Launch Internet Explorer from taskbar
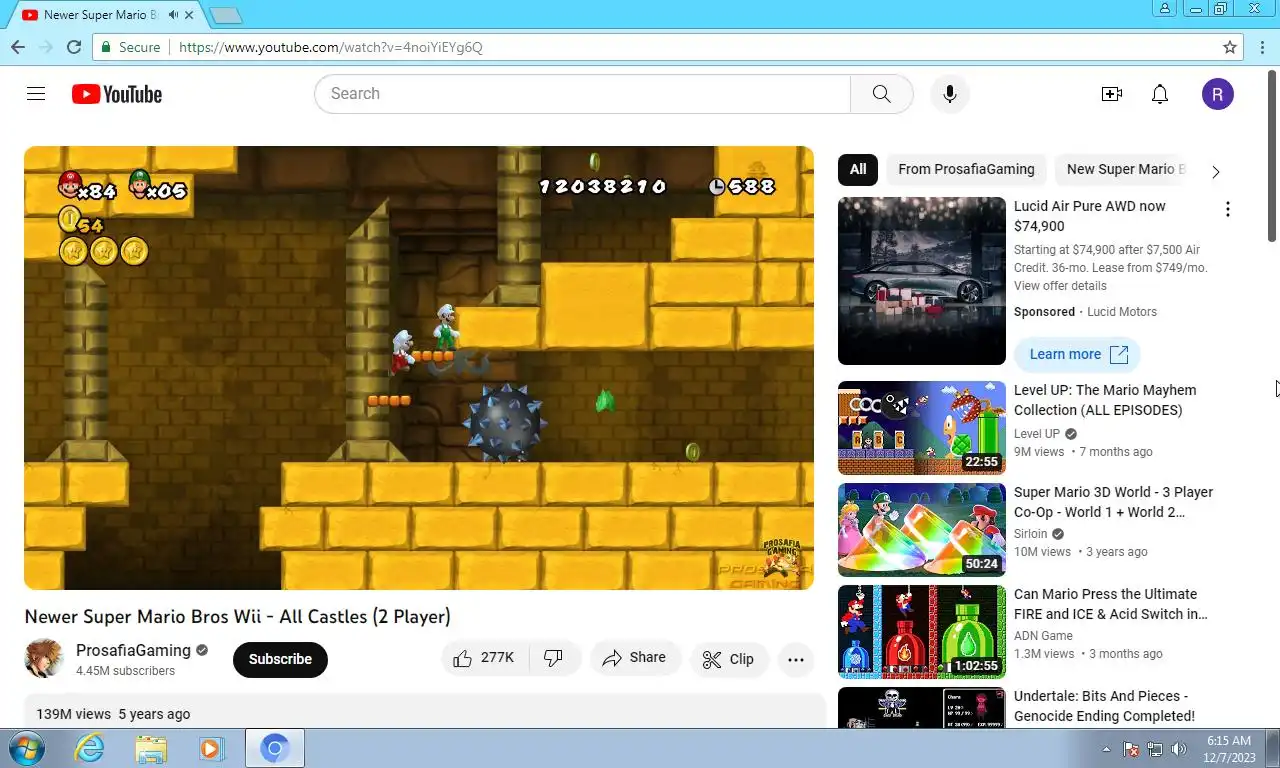Screen dimensions: 1280x768 (x=90, y=748)
